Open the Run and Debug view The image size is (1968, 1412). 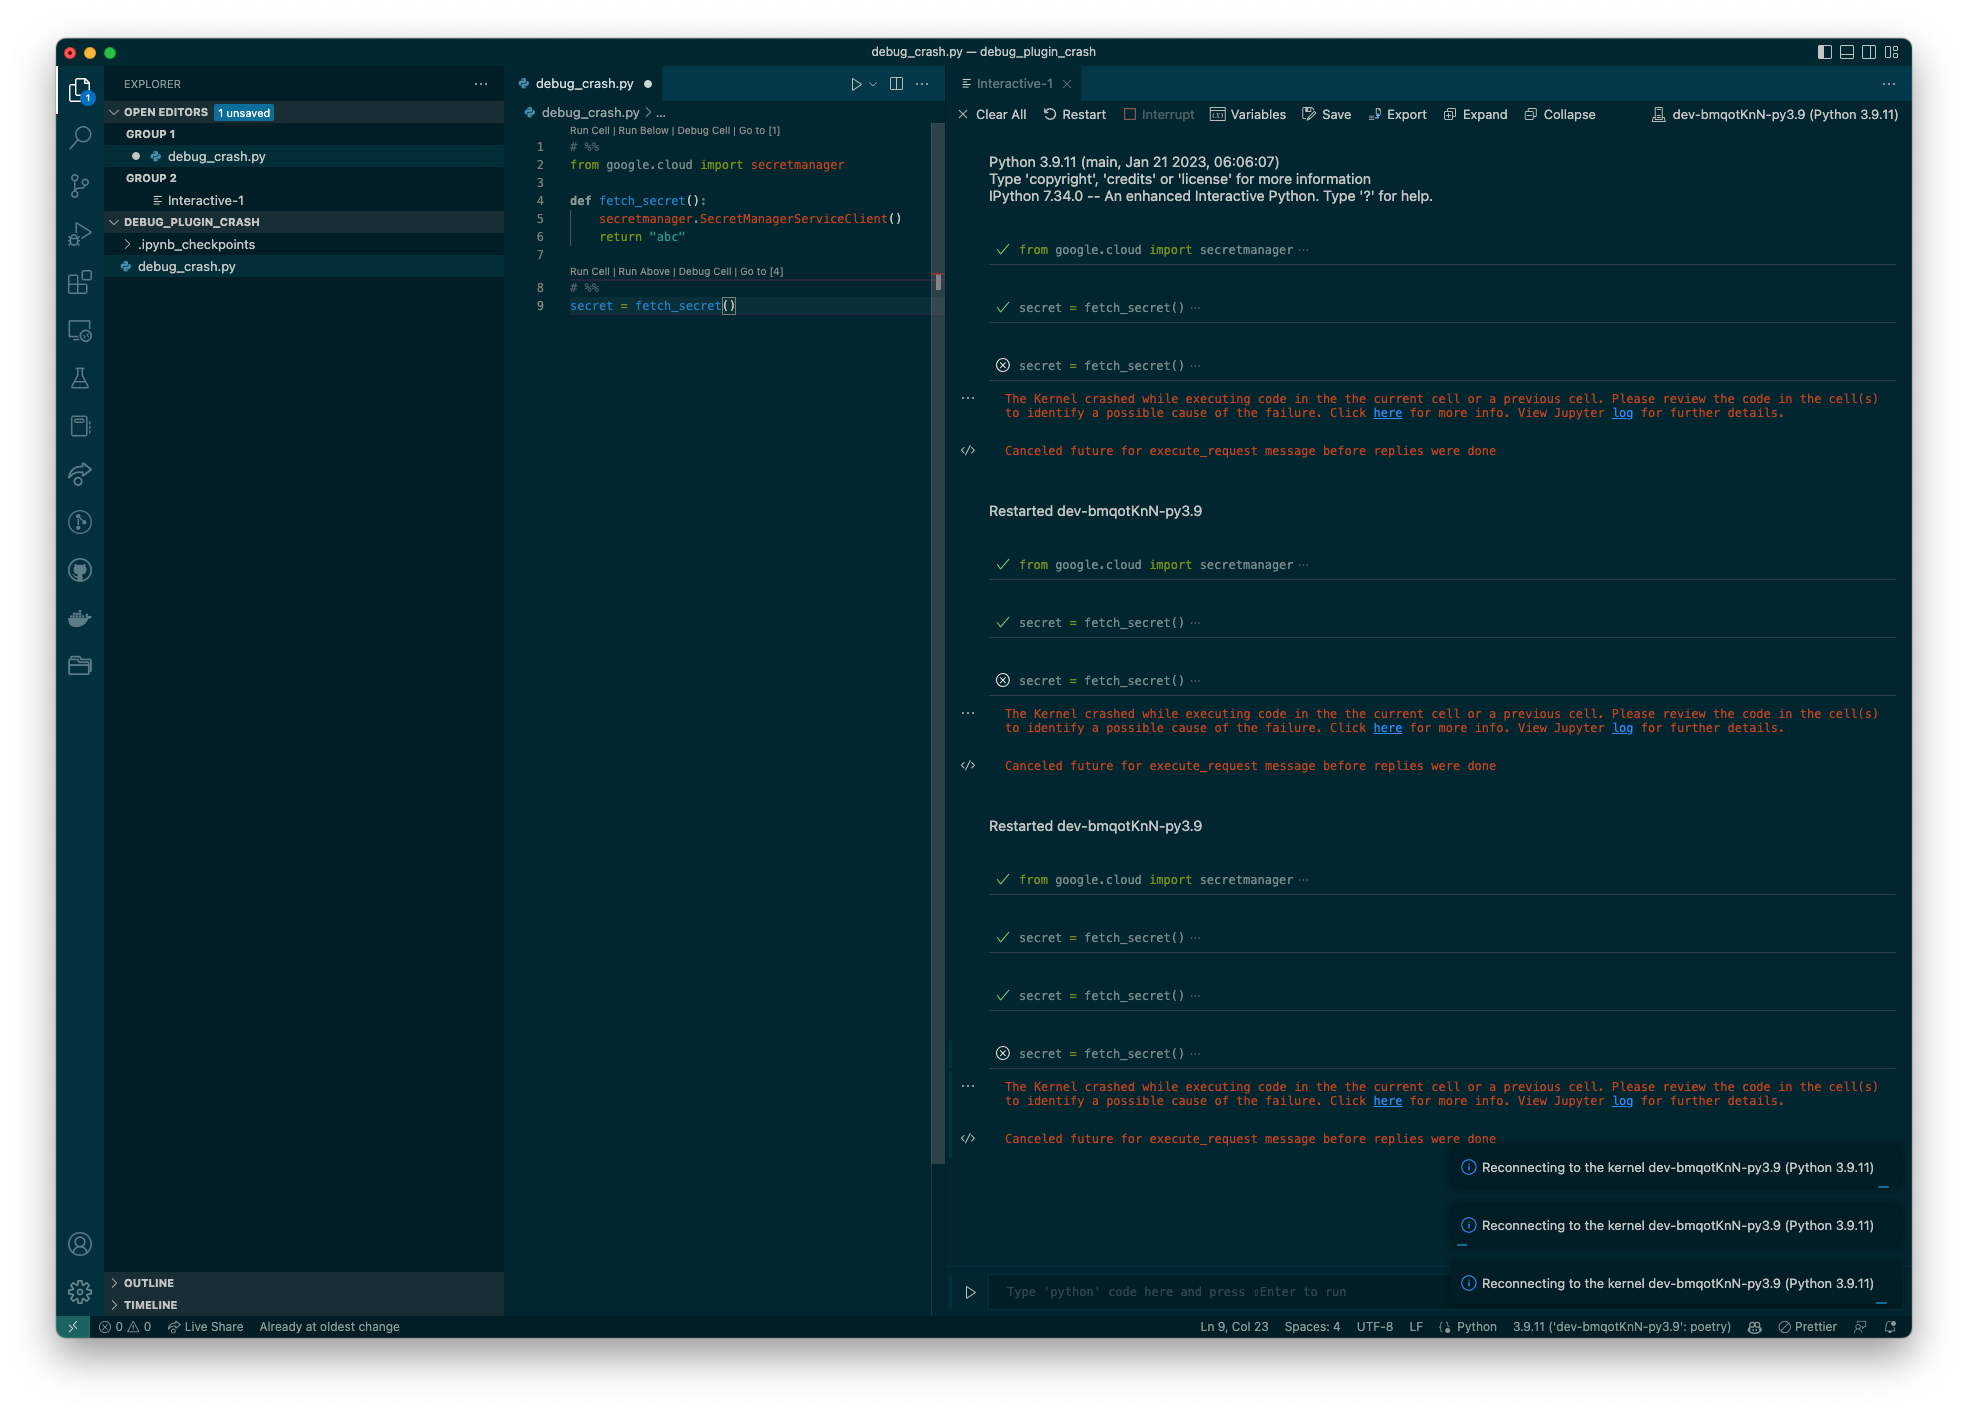coord(80,234)
